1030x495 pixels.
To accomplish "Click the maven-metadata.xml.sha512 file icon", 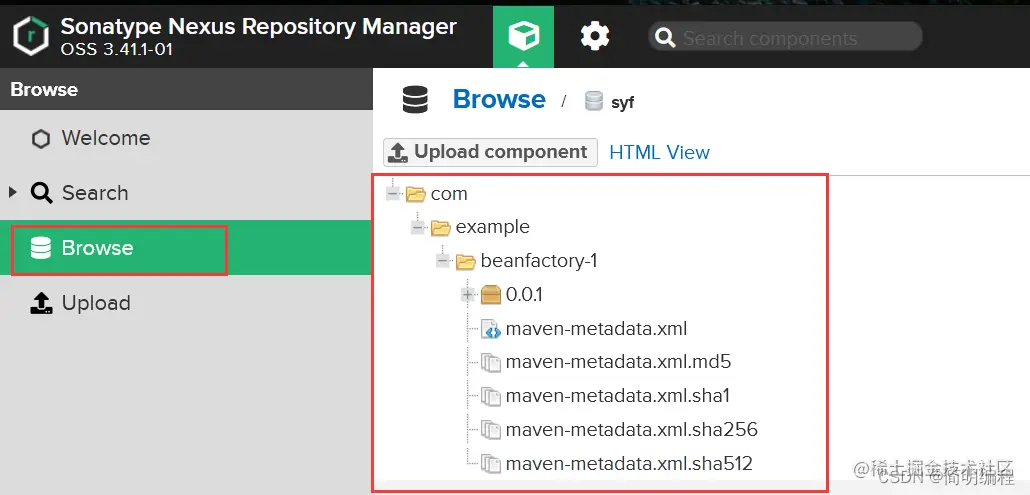I will point(491,464).
